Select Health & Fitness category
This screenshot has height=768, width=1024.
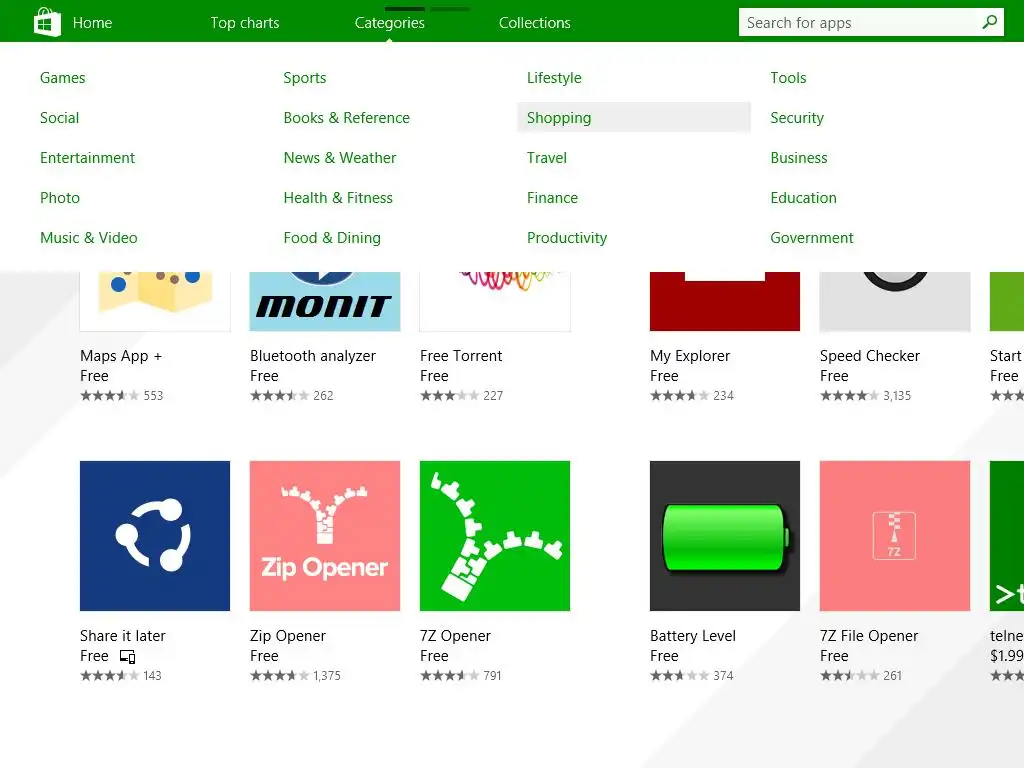pyautogui.click(x=338, y=198)
